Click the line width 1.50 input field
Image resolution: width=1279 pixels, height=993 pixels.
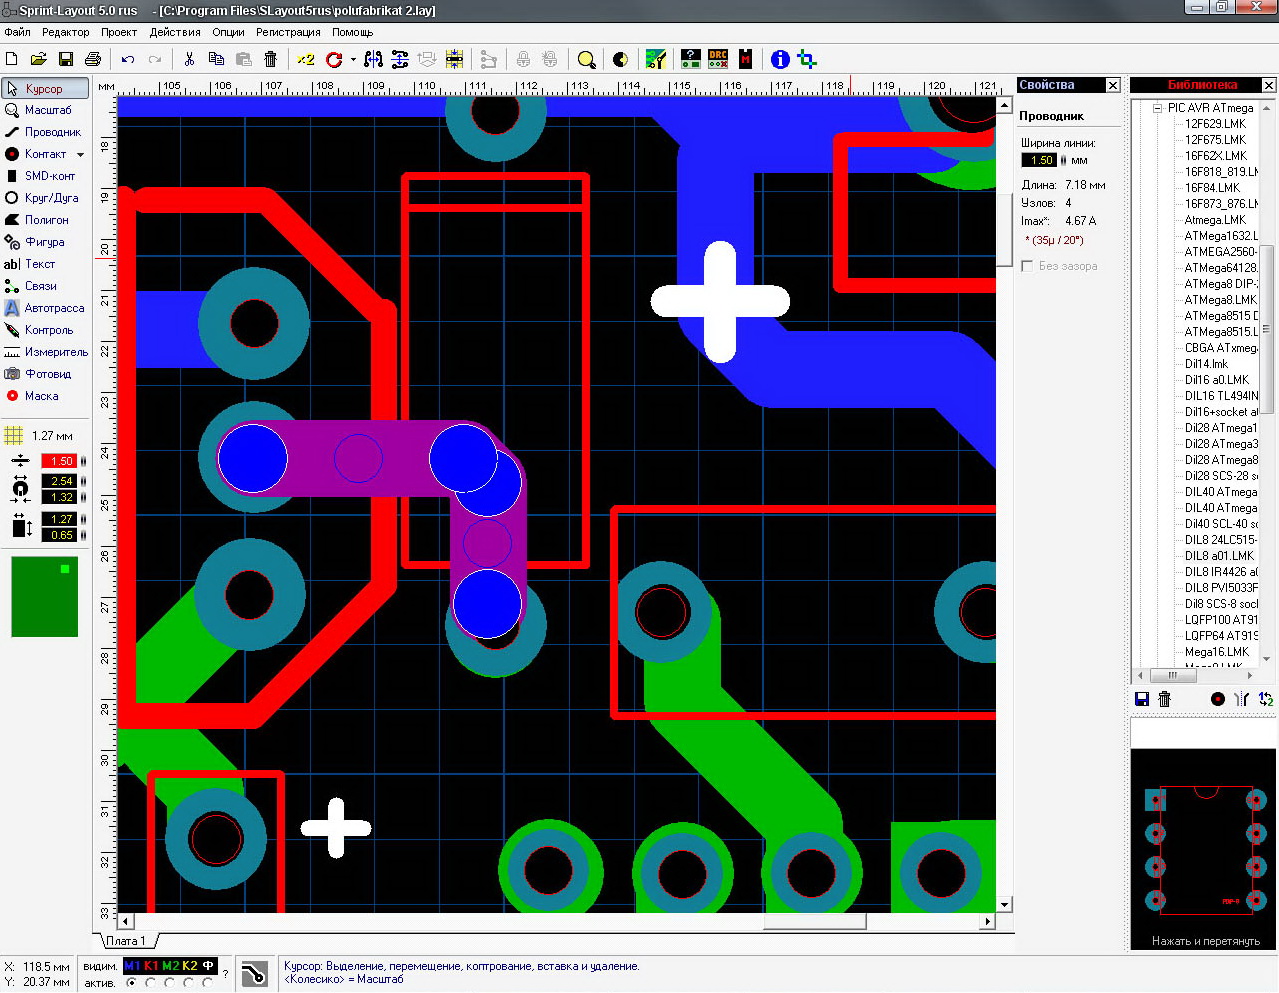tap(1039, 160)
